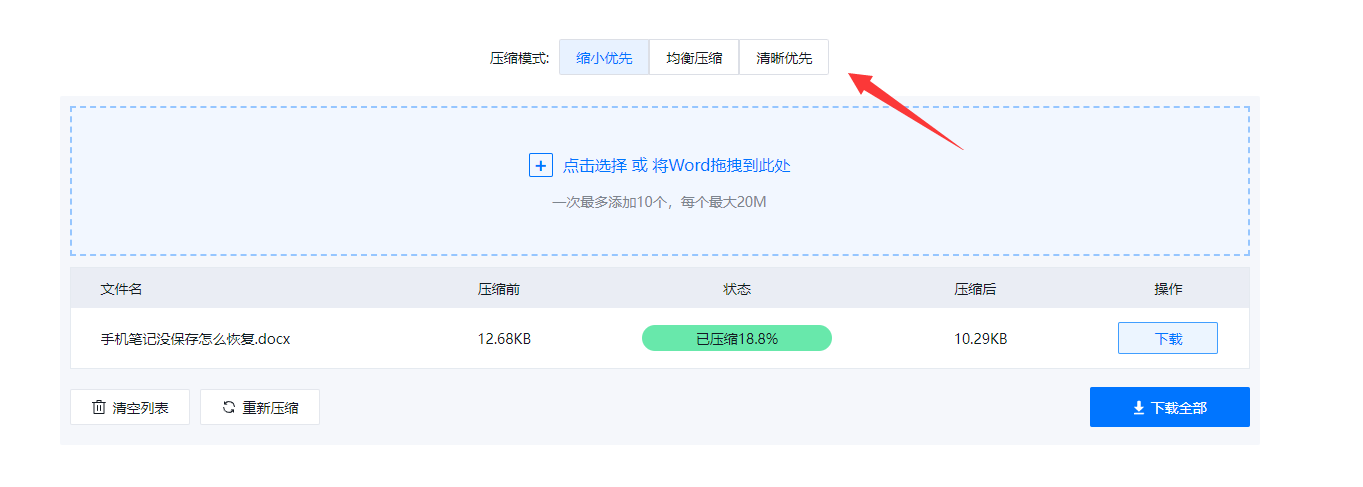1363x487 pixels.
Task: Click the 文件名 column header
Action: point(121,289)
